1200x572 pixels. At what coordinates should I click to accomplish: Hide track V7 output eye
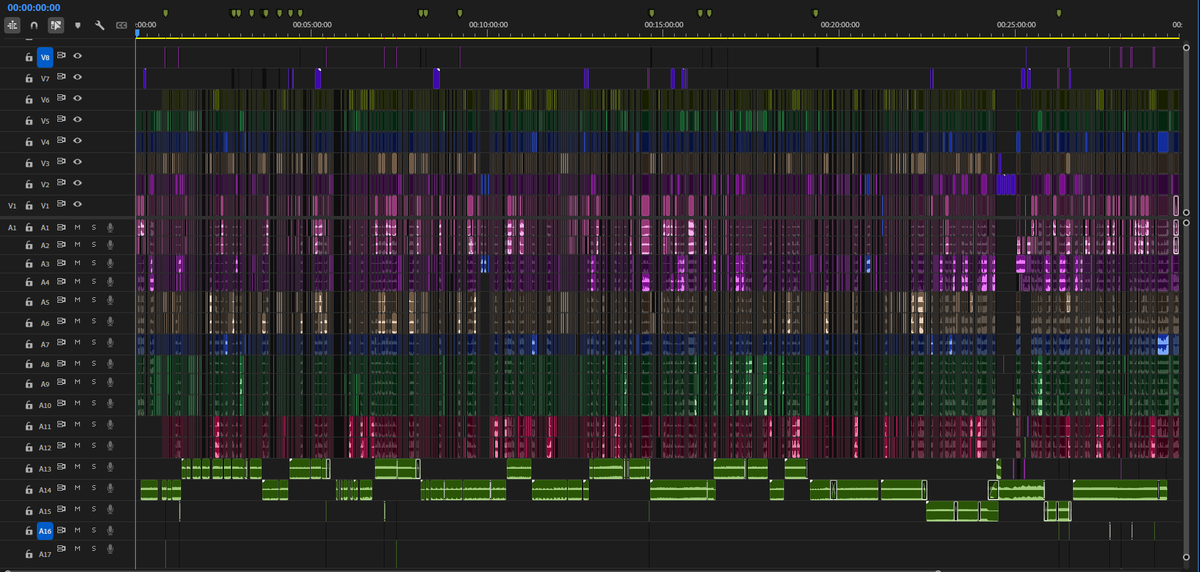(77, 77)
